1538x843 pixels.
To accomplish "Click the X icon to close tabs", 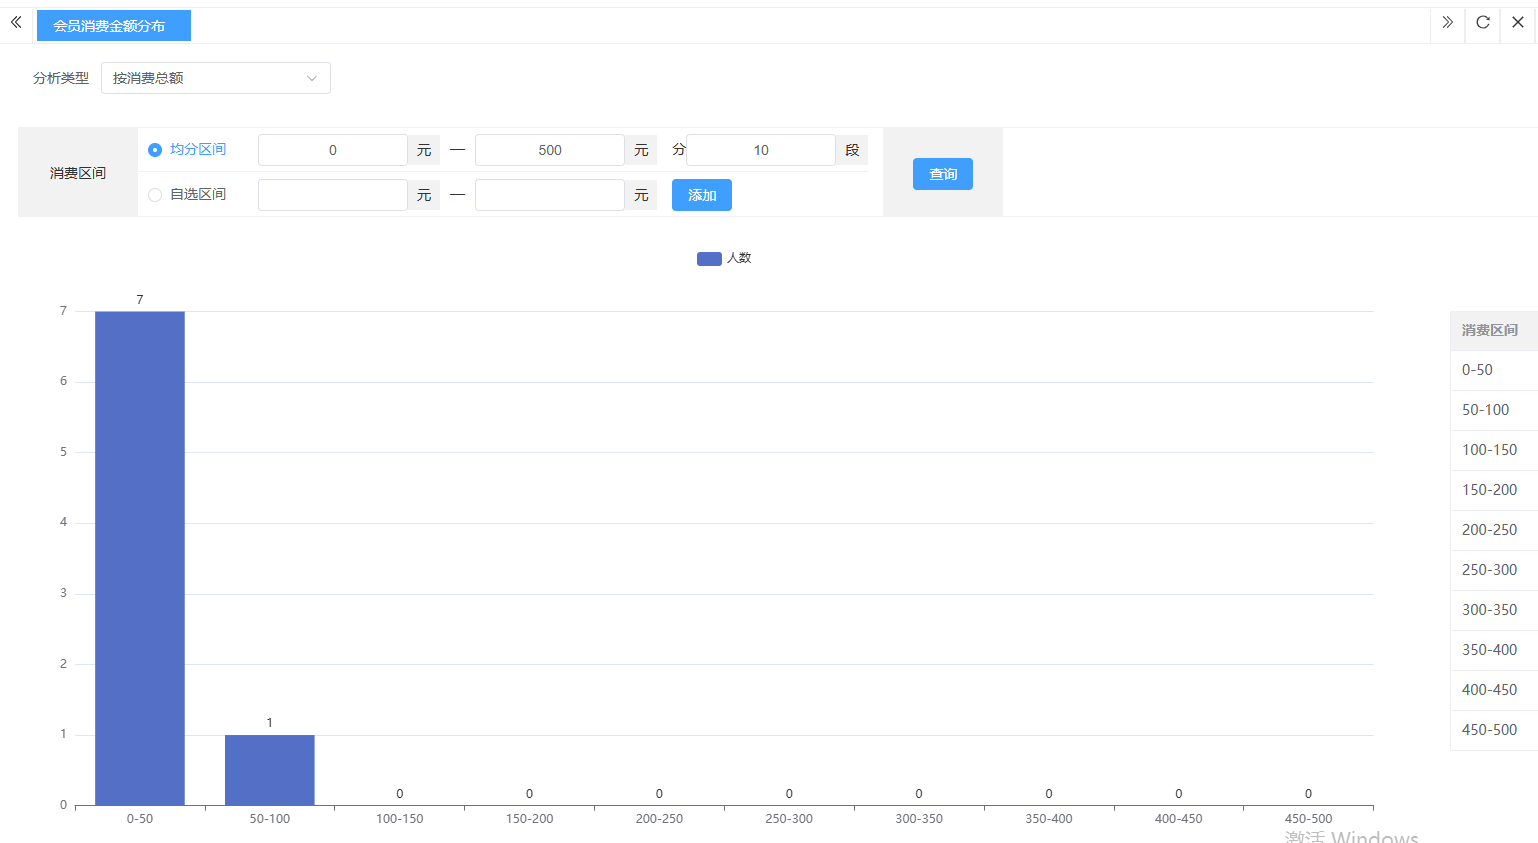I will point(1518,22).
